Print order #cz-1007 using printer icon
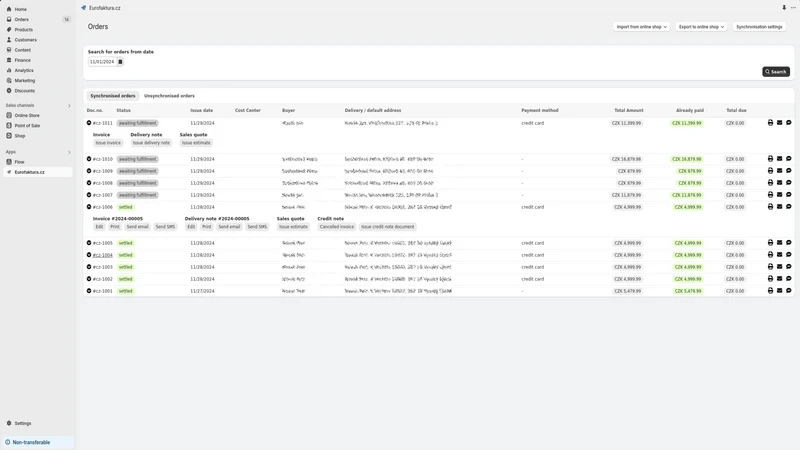The height and width of the screenshot is (450, 800). click(770, 195)
